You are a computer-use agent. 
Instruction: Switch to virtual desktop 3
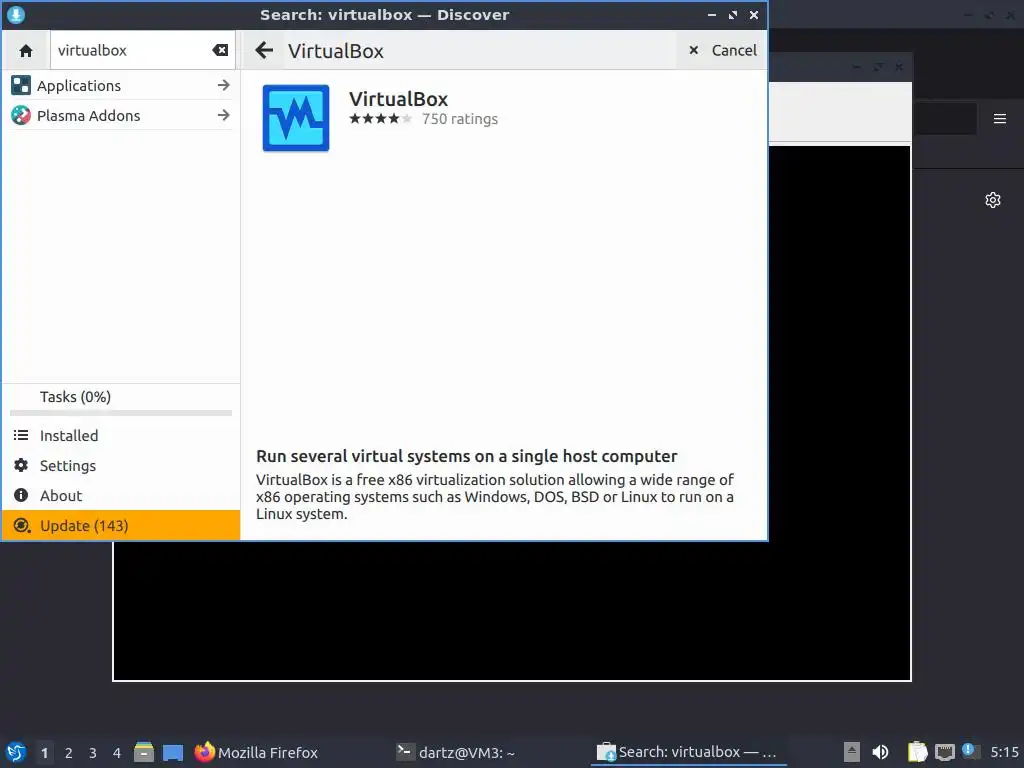93,753
